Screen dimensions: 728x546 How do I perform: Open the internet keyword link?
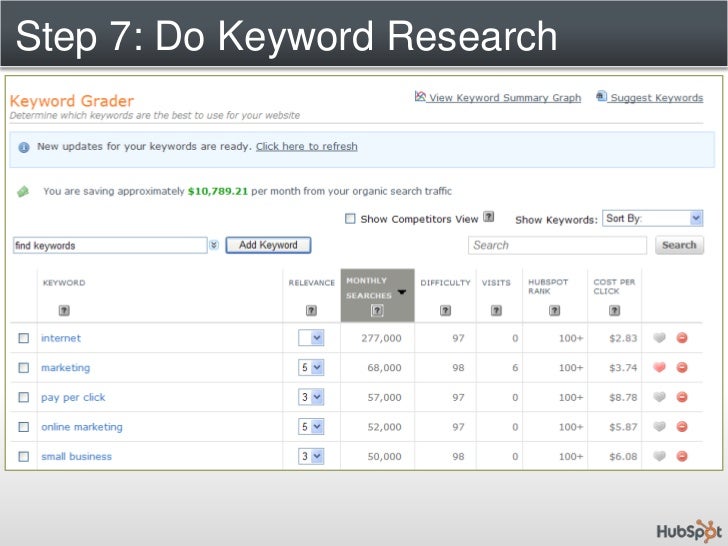(x=61, y=338)
